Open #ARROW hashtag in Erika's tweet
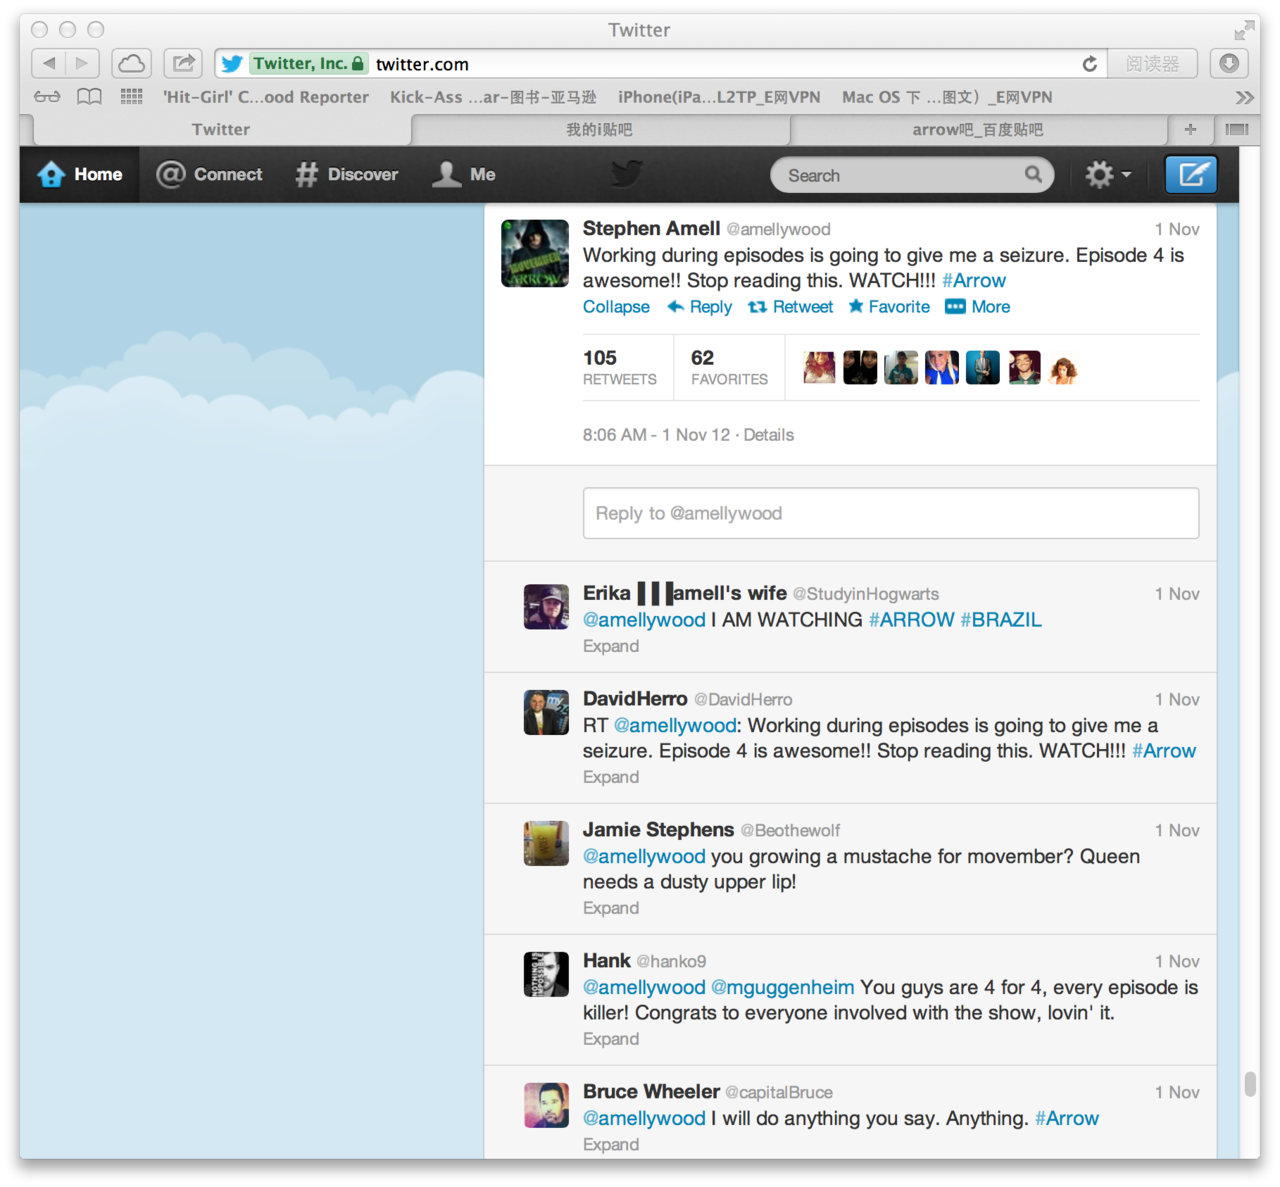 (x=912, y=620)
